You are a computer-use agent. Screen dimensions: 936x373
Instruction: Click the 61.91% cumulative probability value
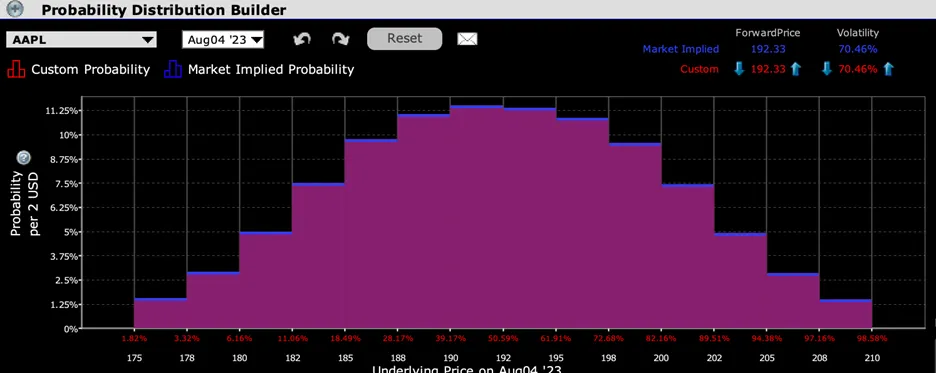coord(556,339)
